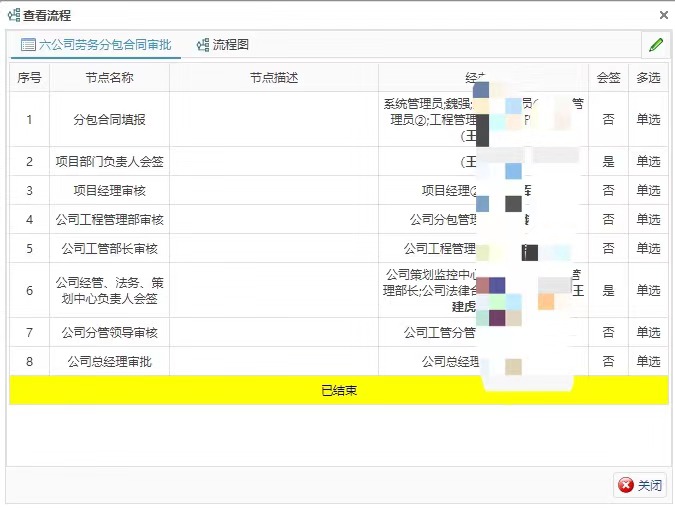This screenshot has width=675, height=508.
Task: Select the 公司分管领导审核 node cell
Action: pos(109,332)
